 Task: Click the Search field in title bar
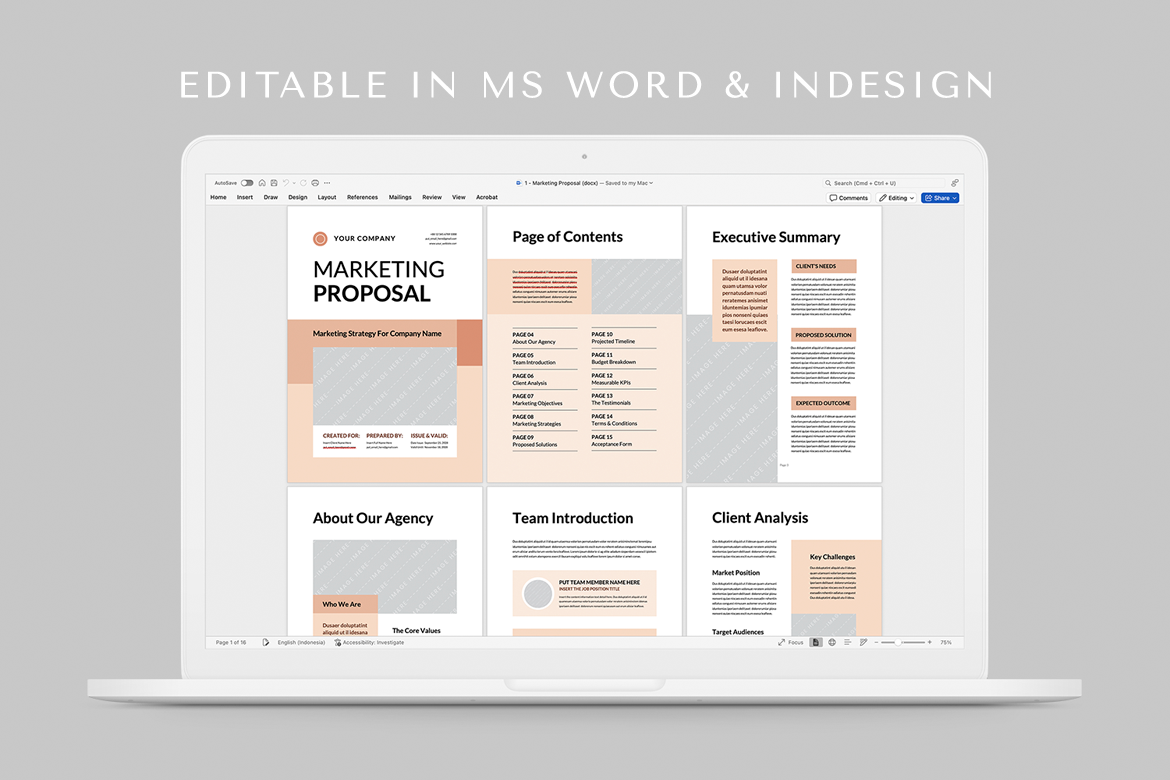pyautogui.click(x=883, y=183)
